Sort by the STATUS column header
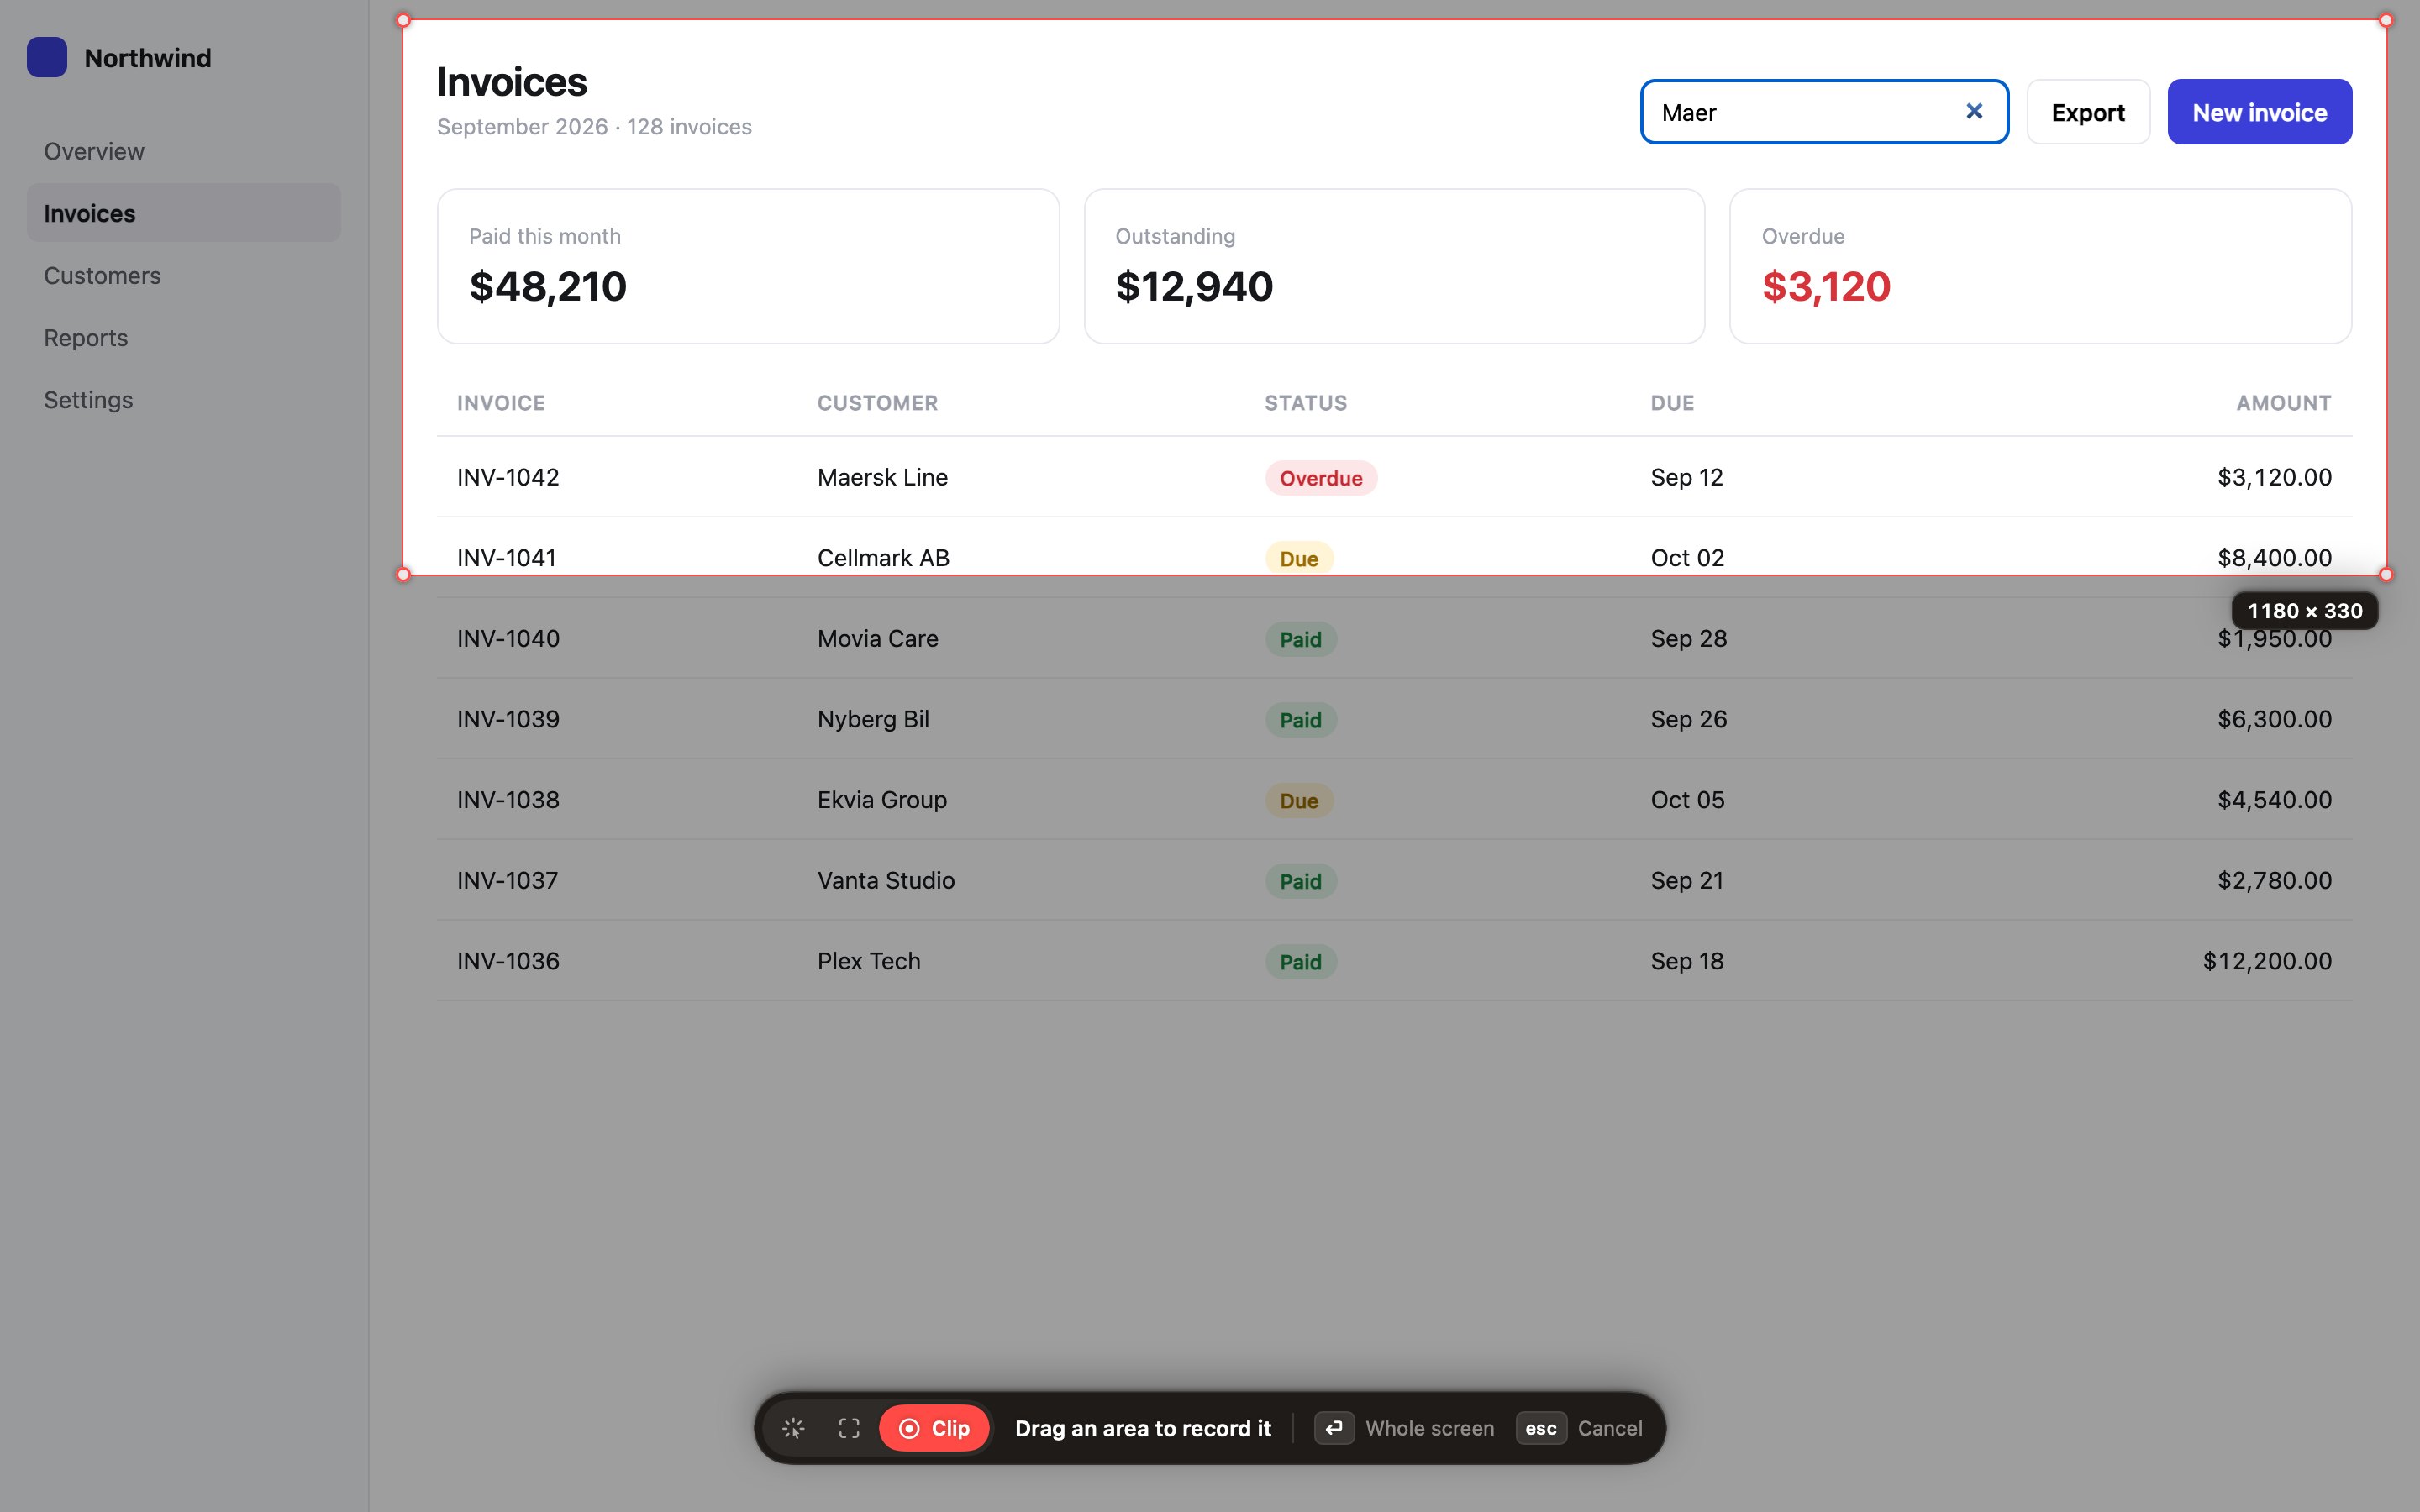2420x1512 pixels. point(1305,403)
